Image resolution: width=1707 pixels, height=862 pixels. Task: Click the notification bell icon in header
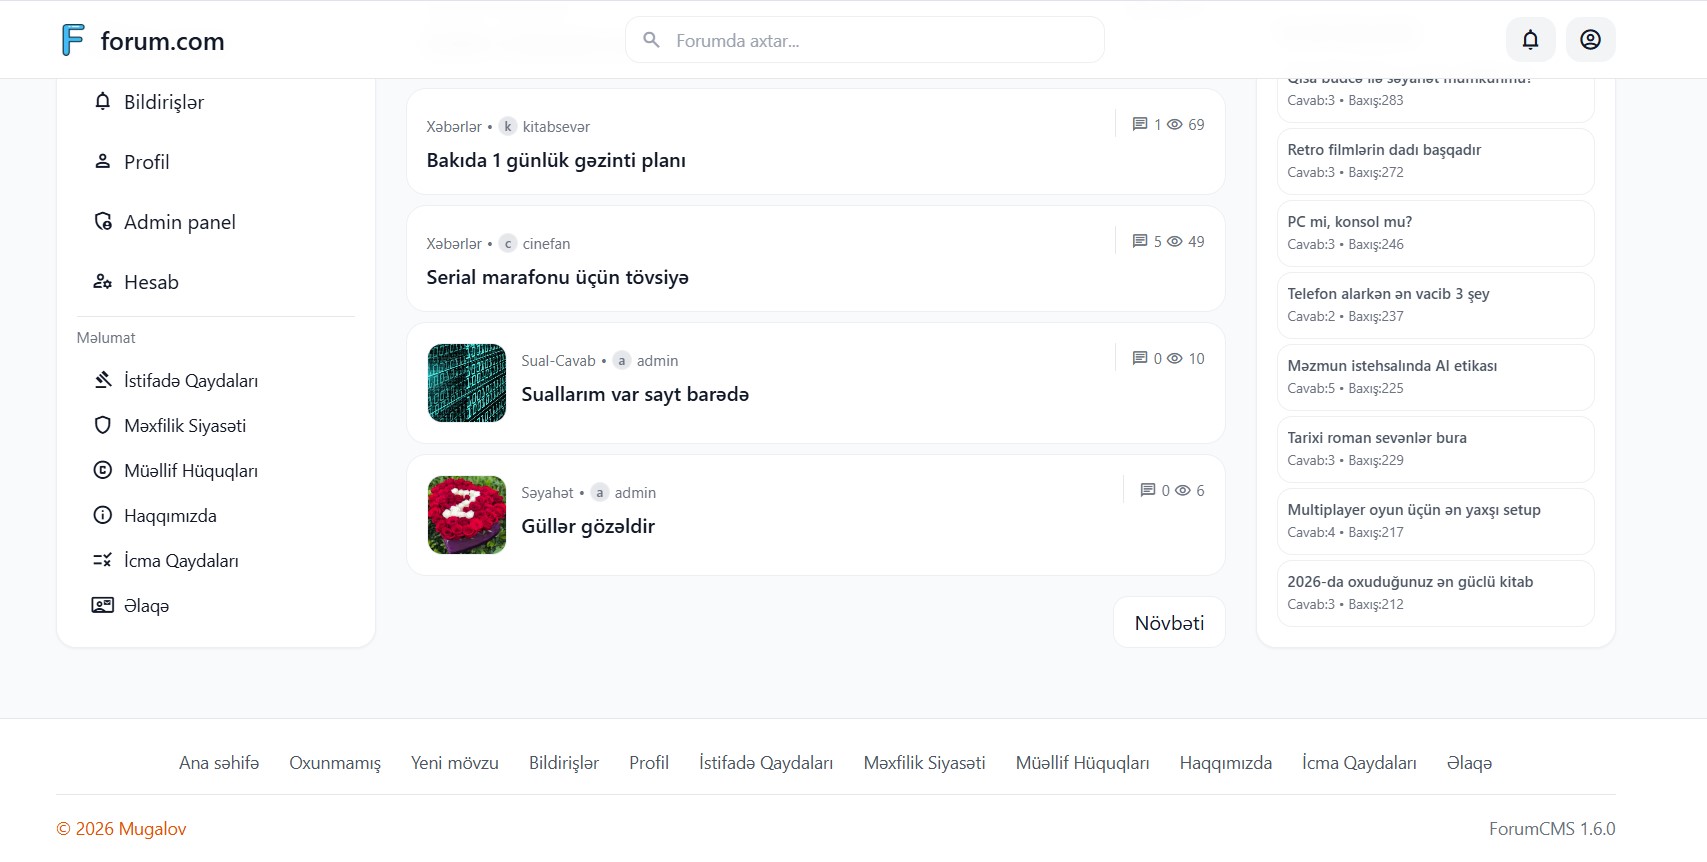1530,40
